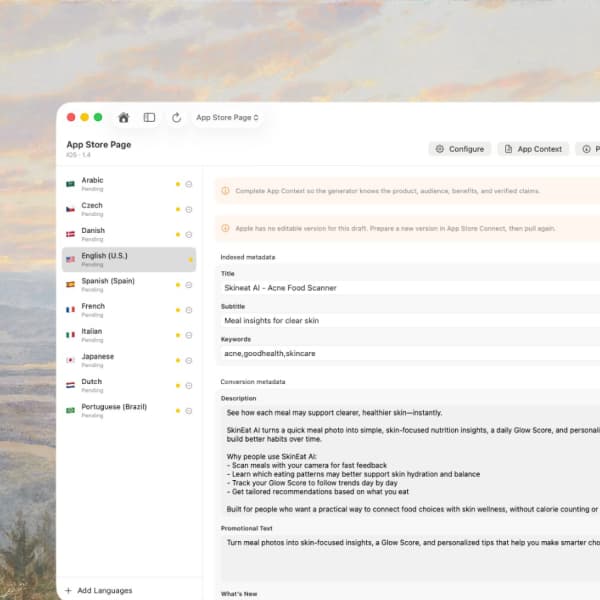Click the refresh arrow icon

(176, 117)
